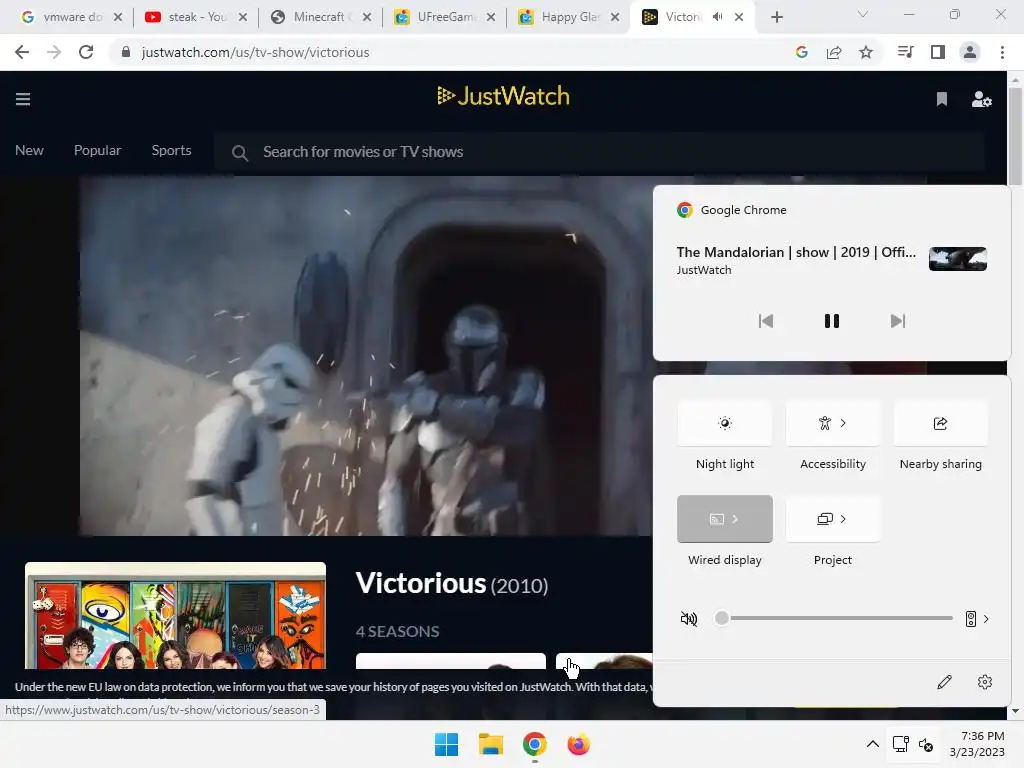1024x768 pixels.
Task: Close the Victorious tab
Action: pyautogui.click(x=739, y=17)
